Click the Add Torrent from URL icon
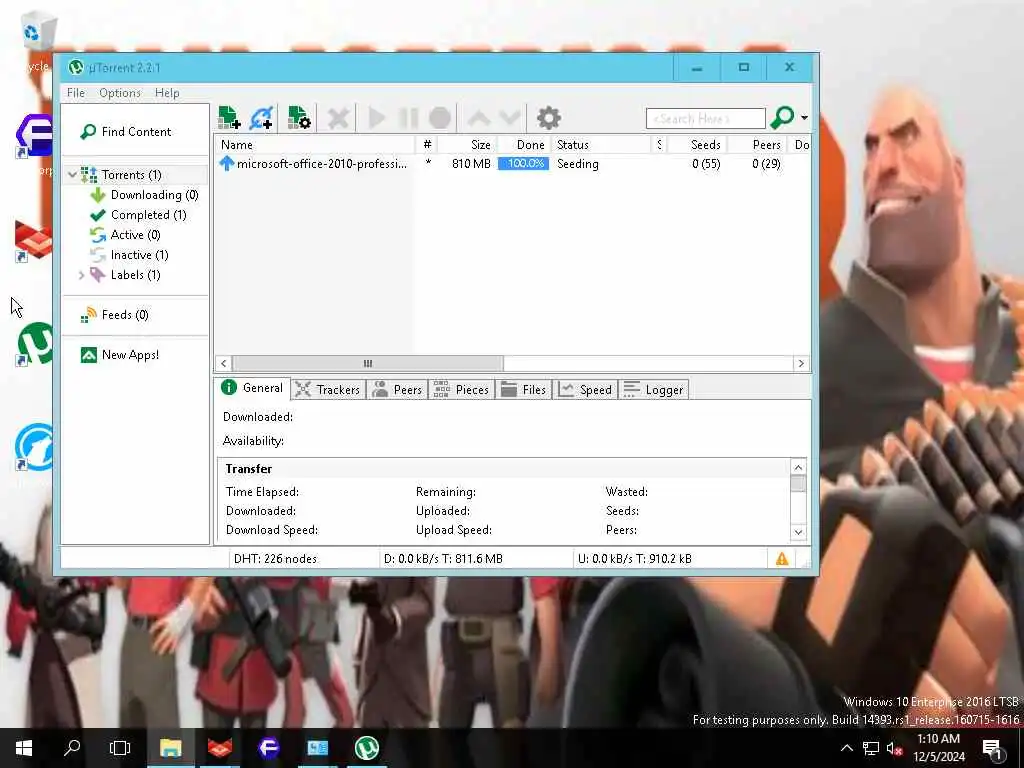 [x=262, y=118]
